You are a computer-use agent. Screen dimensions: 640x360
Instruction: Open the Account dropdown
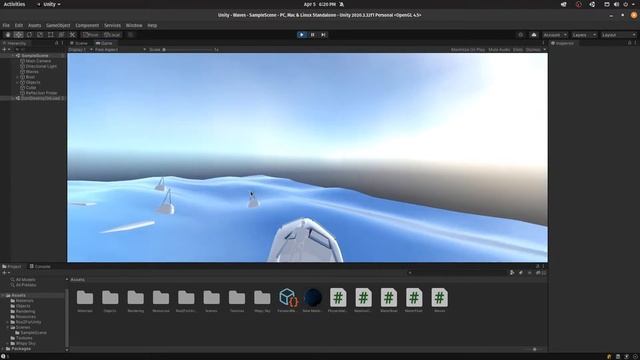[555, 35]
